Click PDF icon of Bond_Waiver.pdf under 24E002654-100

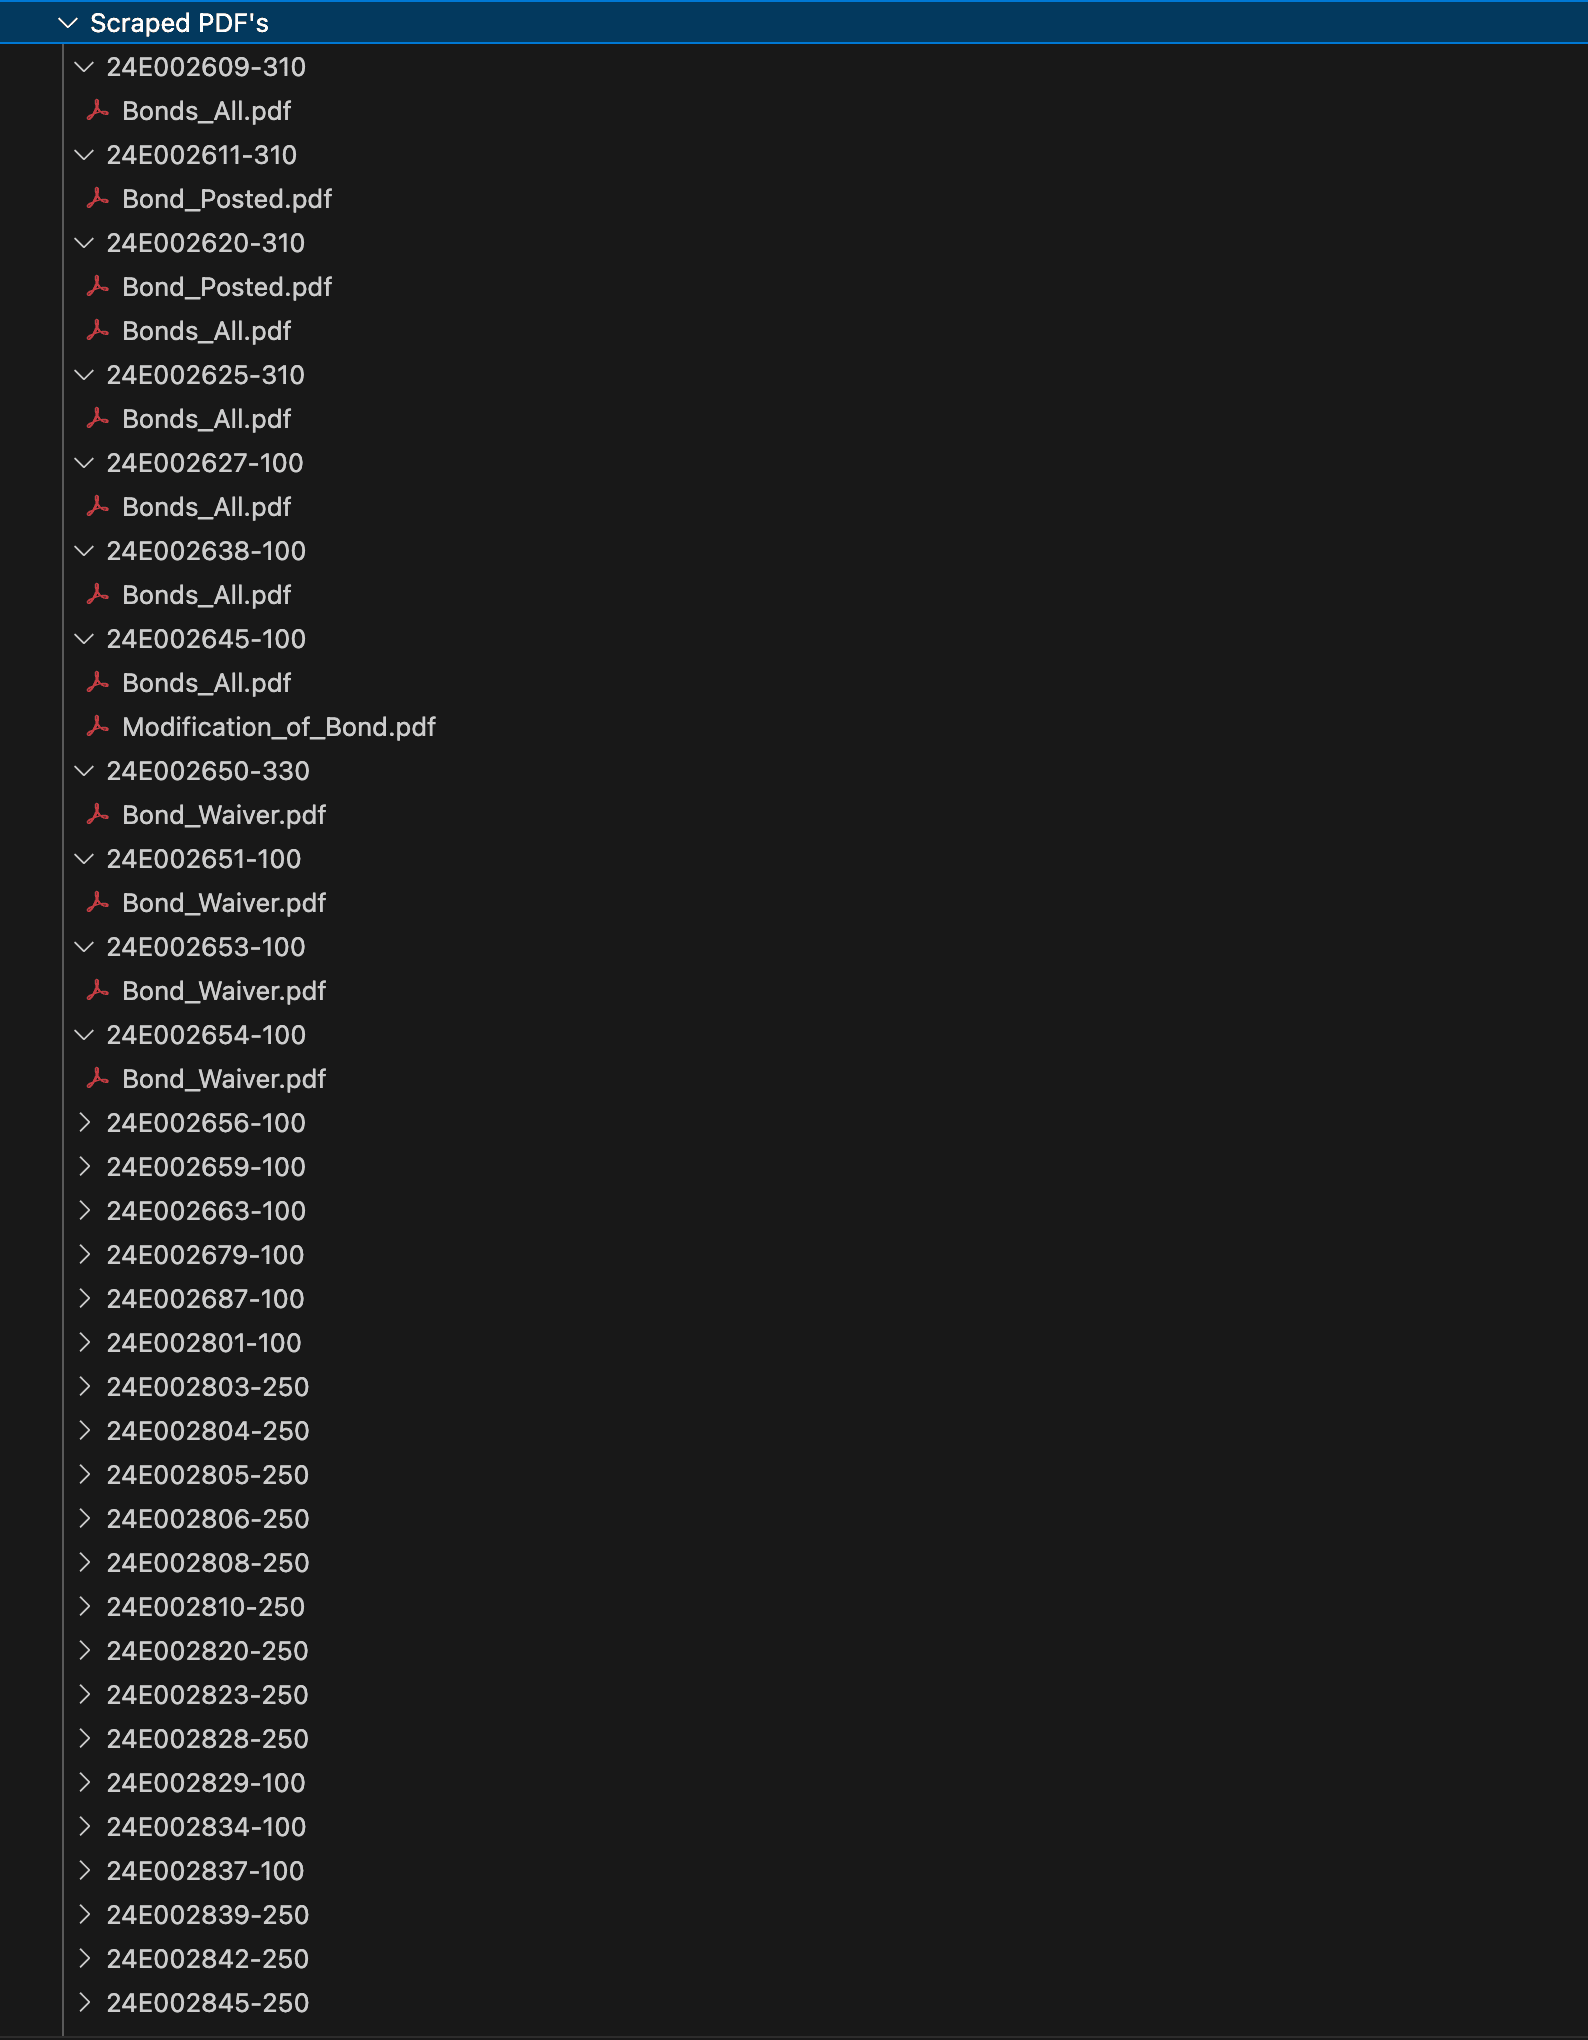(x=98, y=1079)
